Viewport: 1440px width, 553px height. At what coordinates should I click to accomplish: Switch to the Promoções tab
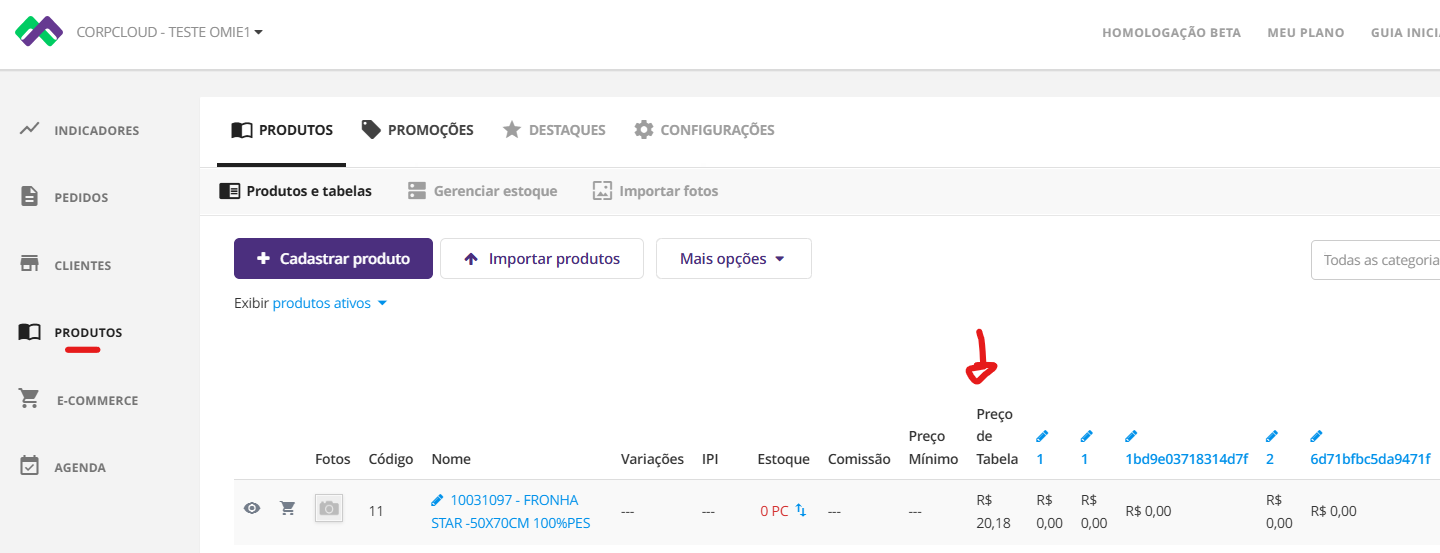click(x=418, y=130)
